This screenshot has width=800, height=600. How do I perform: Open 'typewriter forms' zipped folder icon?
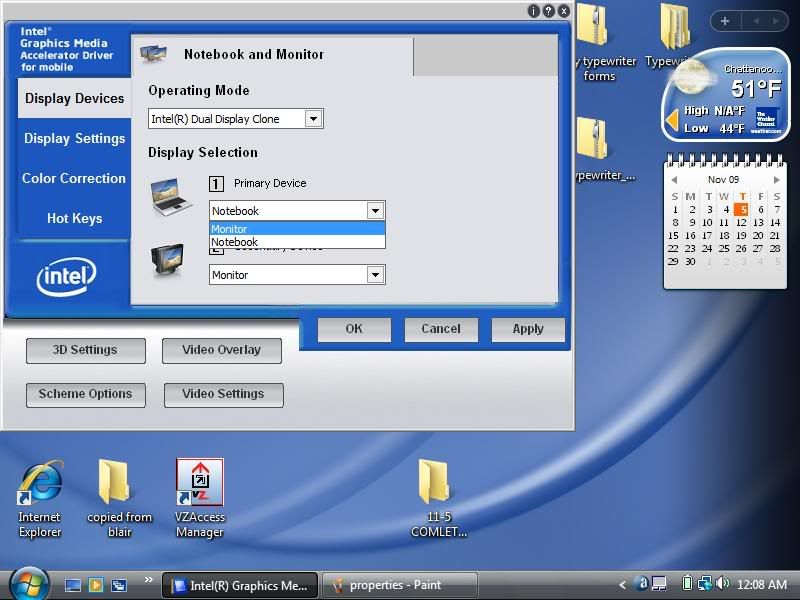(592, 24)
